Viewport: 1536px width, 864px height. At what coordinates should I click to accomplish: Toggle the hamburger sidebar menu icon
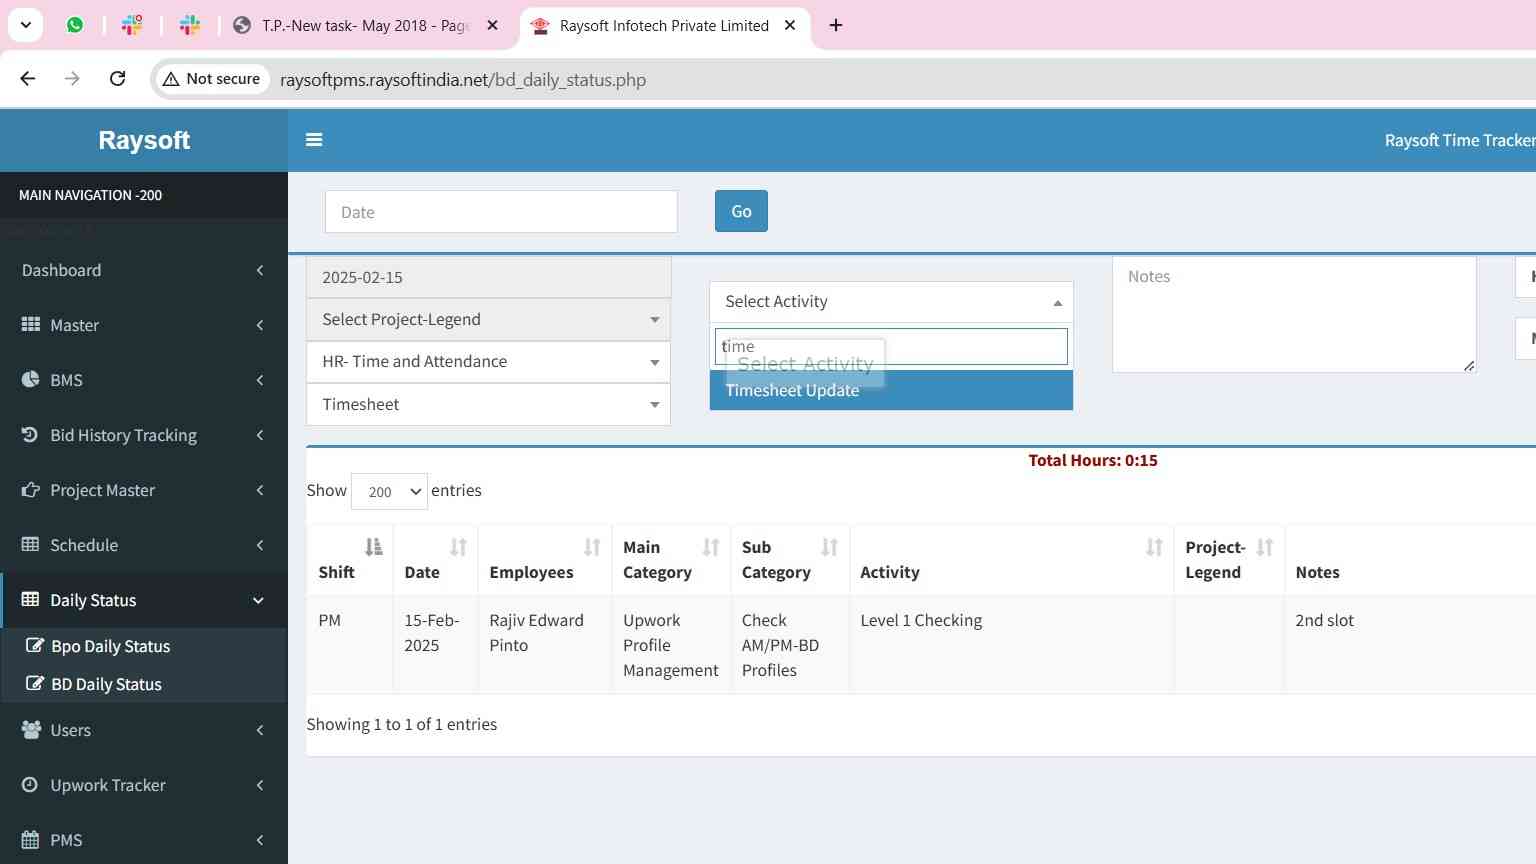(314, 140)
